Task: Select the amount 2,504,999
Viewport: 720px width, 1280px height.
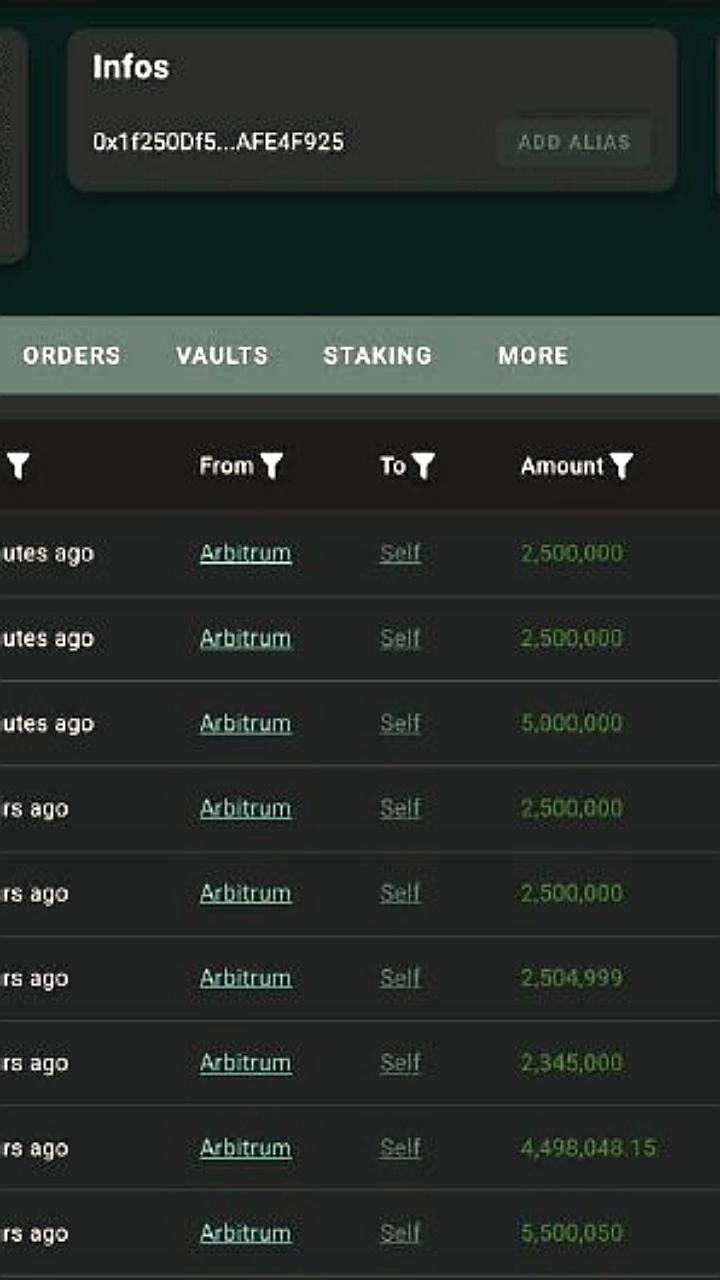Action: click(x=571, y=978)
